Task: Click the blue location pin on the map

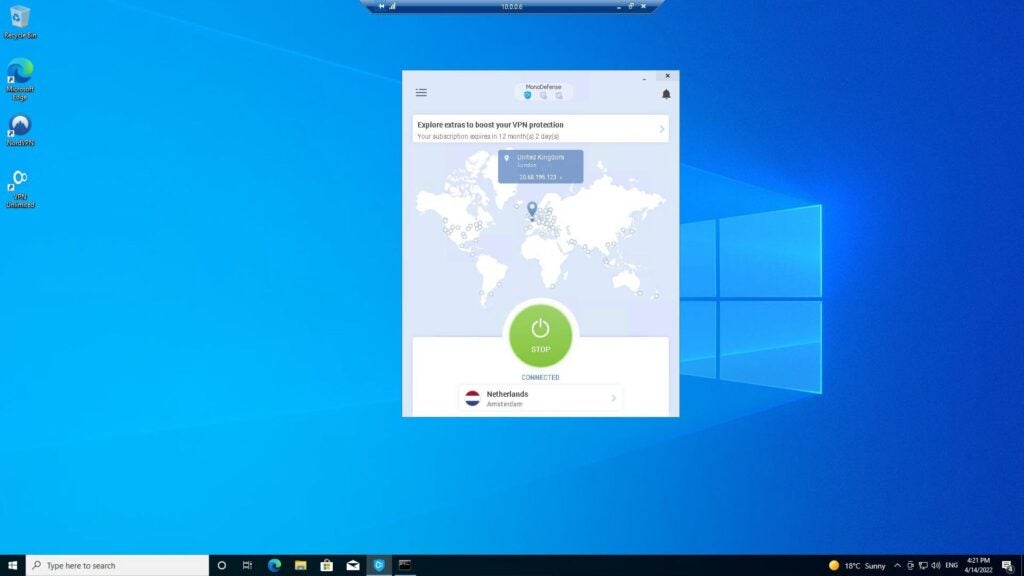Action: click(532, 209)
